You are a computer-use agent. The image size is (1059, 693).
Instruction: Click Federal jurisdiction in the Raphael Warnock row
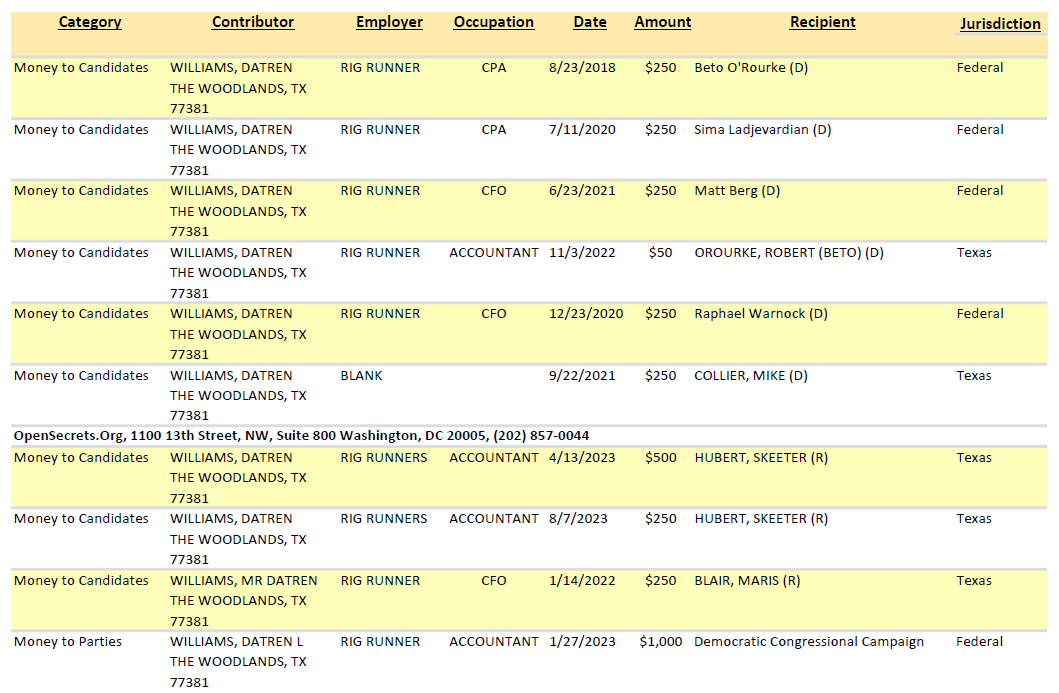tap(980, 314)
